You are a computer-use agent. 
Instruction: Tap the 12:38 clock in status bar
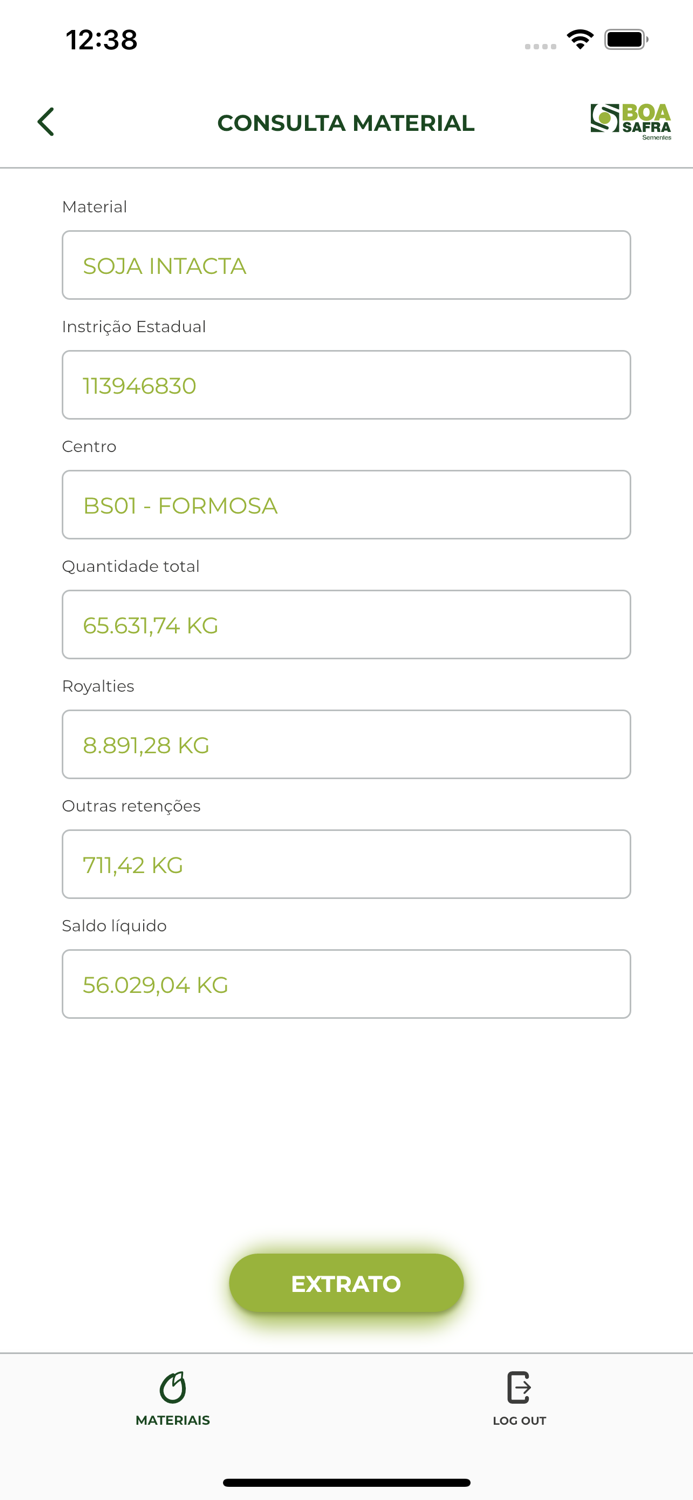102,40
